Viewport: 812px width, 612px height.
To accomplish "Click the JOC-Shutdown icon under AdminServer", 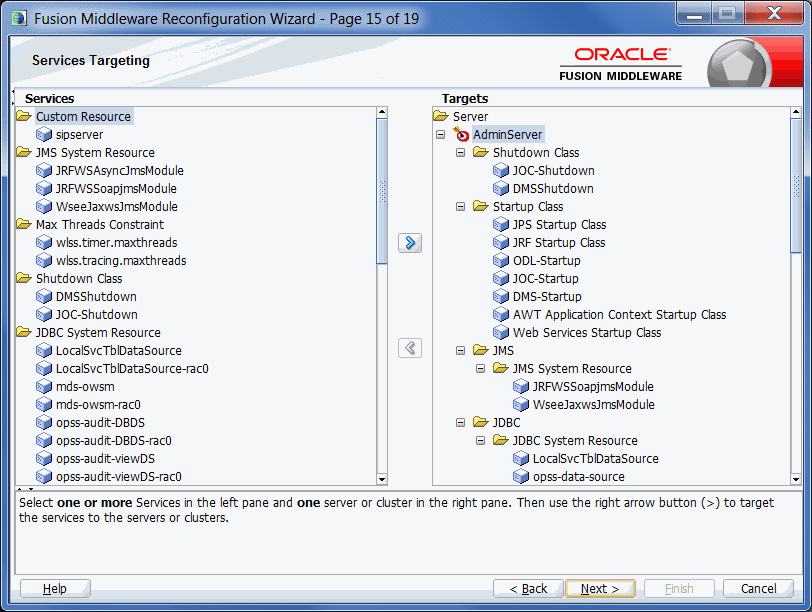I will click(501, 171).
